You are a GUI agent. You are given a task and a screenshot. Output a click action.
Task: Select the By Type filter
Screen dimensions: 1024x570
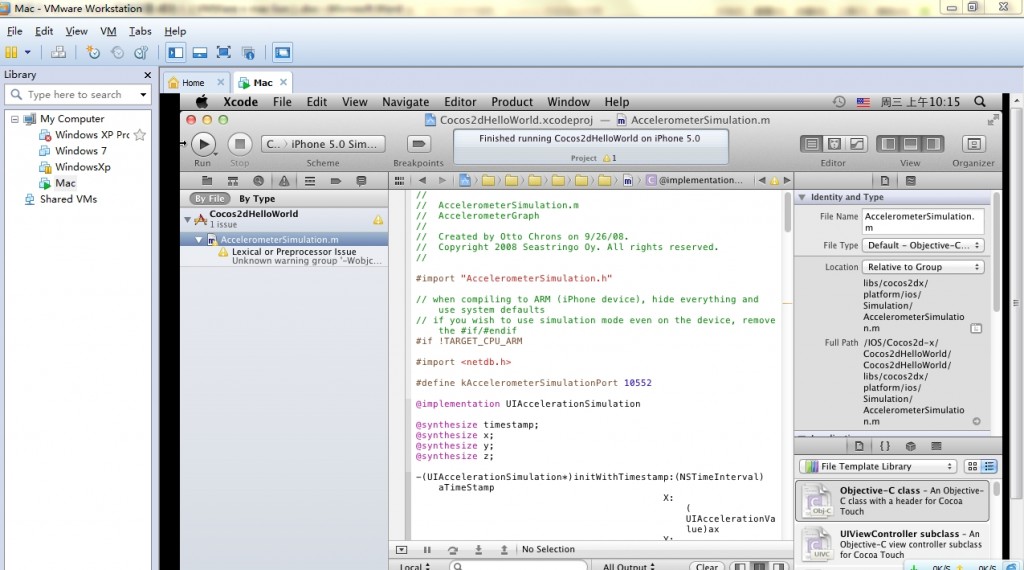pyautogui.click(x=257, y=198)
